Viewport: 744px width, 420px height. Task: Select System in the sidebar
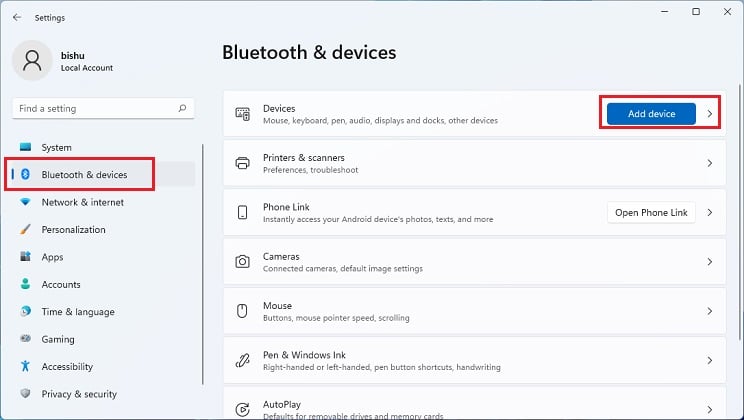103,147
